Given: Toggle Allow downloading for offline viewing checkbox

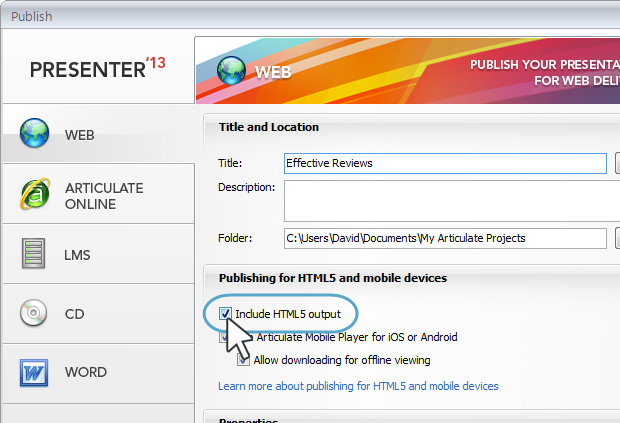Looking at the screenshot, I should (243, 360).
